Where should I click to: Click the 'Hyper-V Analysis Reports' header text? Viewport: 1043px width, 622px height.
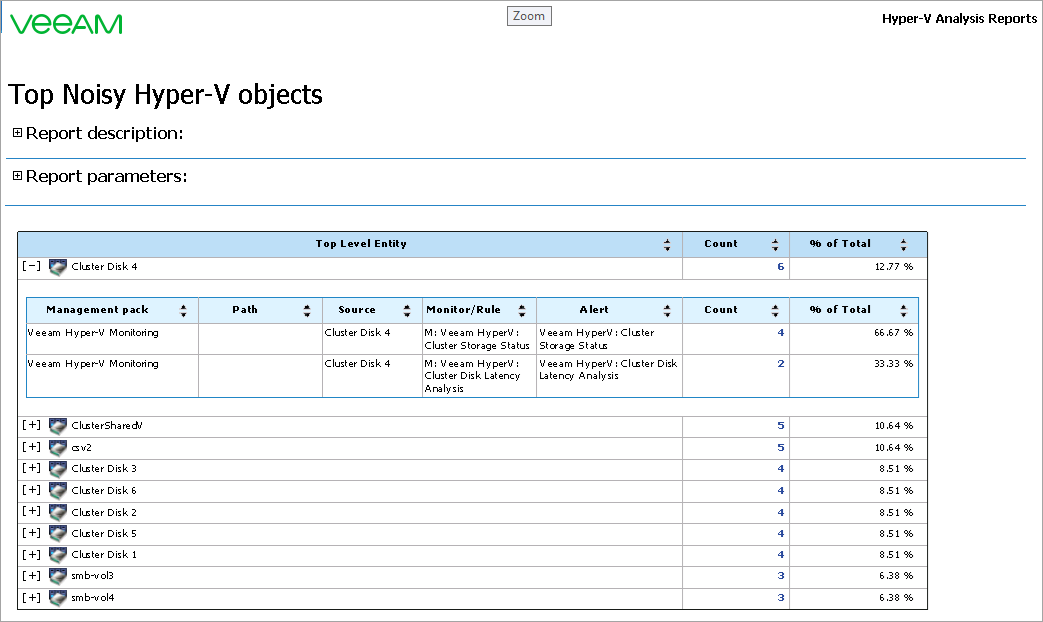point(959,19)
